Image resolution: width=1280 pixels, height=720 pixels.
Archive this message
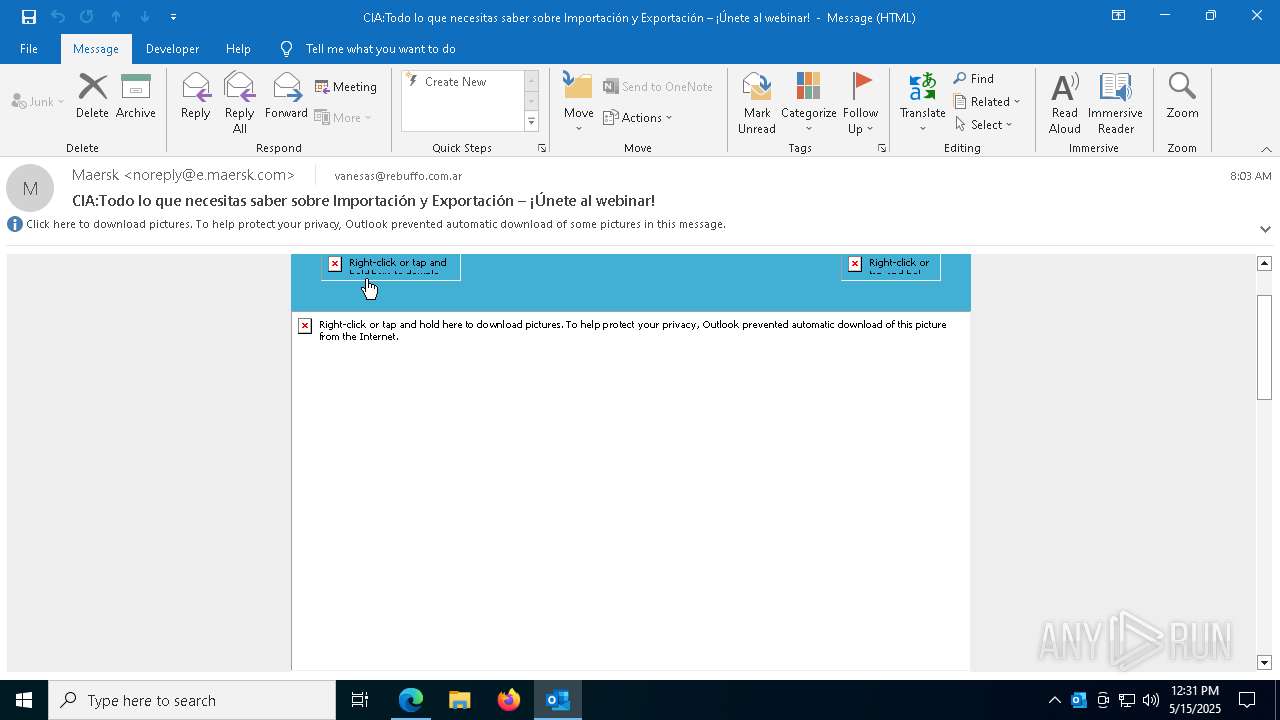136,97
